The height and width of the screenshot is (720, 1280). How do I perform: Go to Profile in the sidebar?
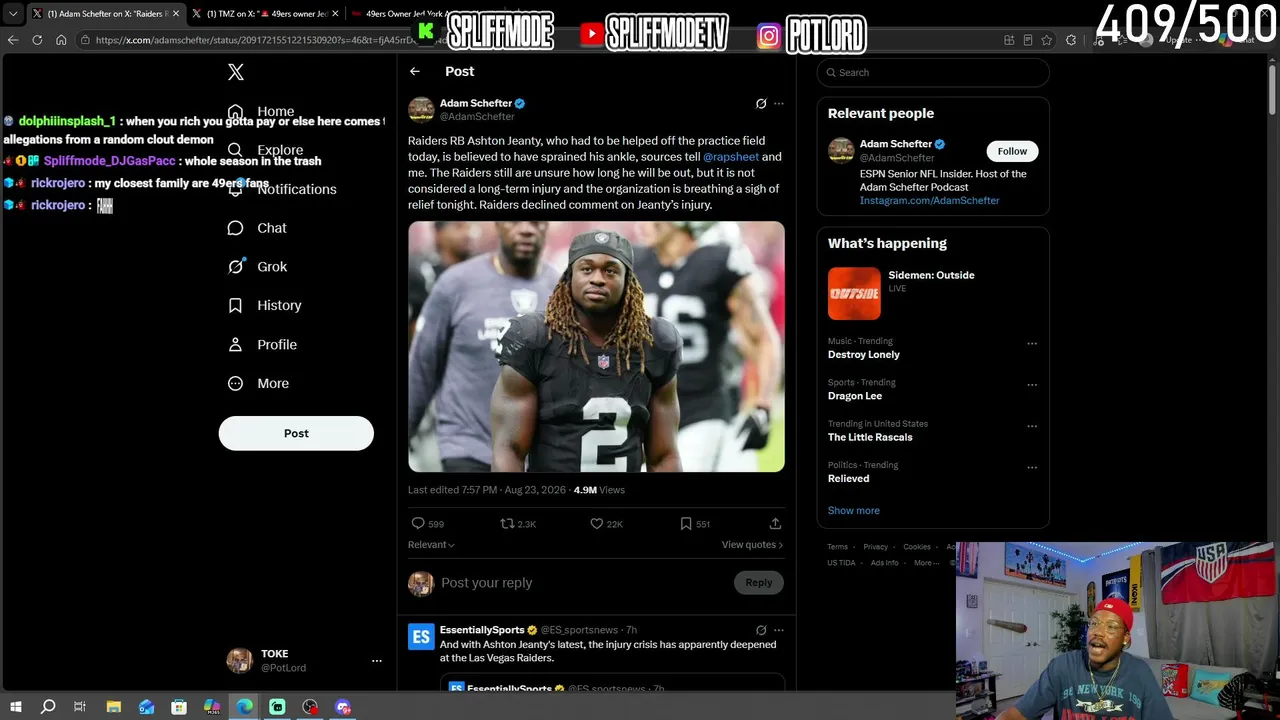262,344
